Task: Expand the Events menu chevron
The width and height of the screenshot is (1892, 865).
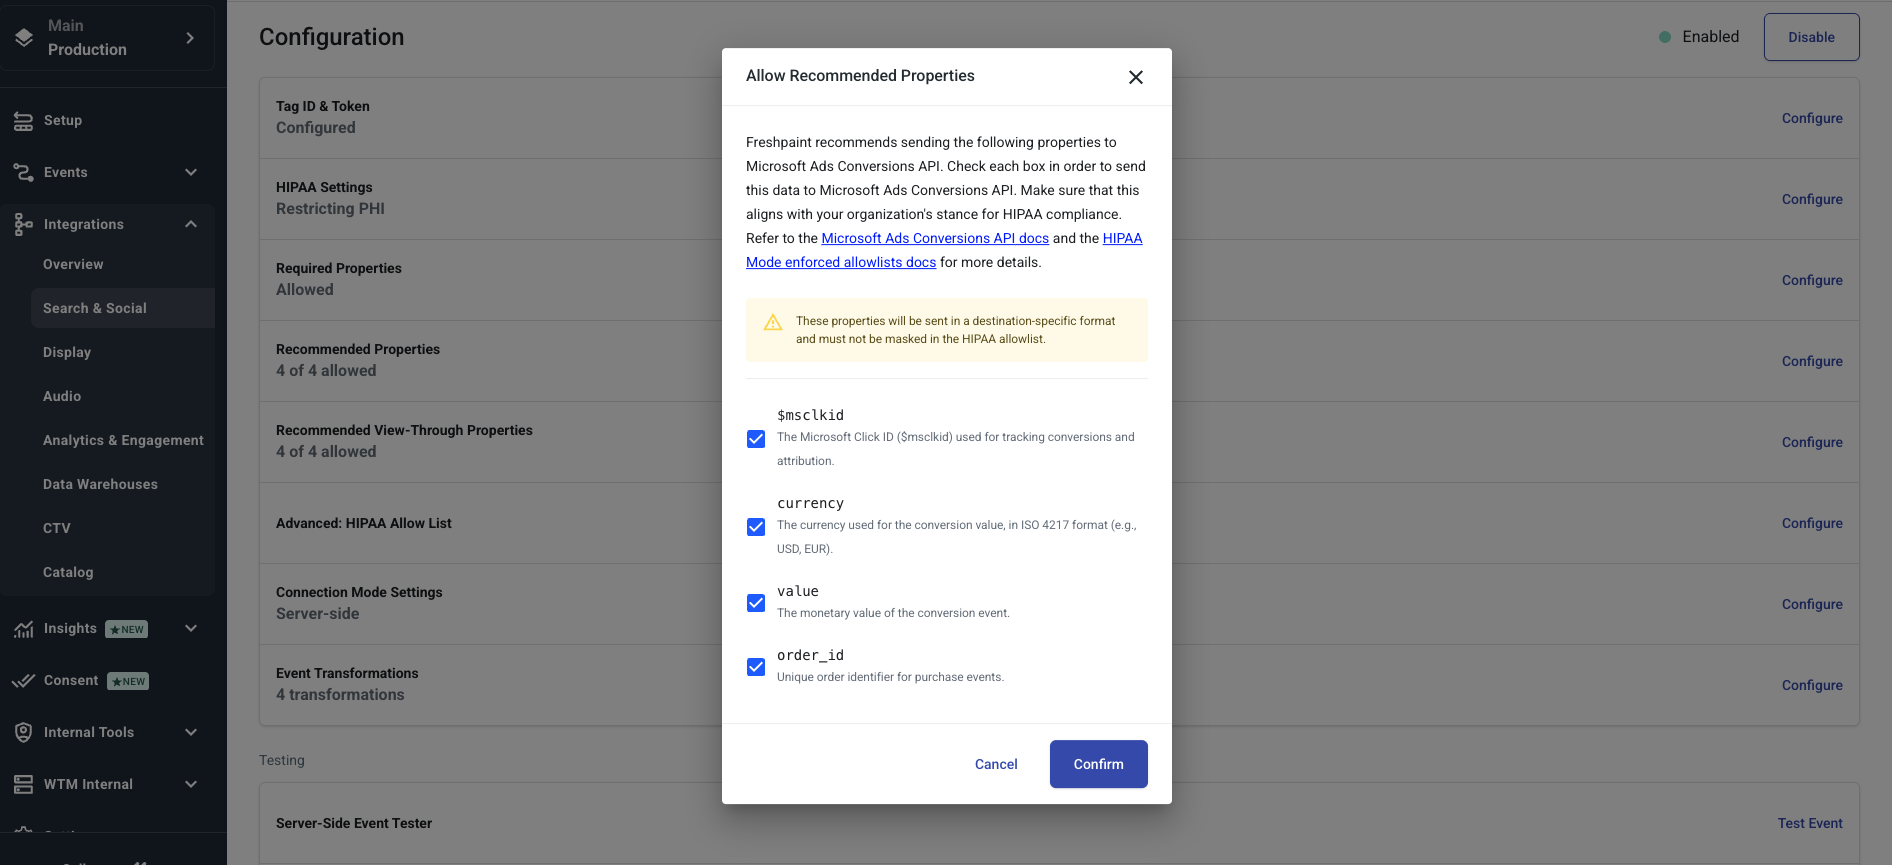Action: point(191,172)
